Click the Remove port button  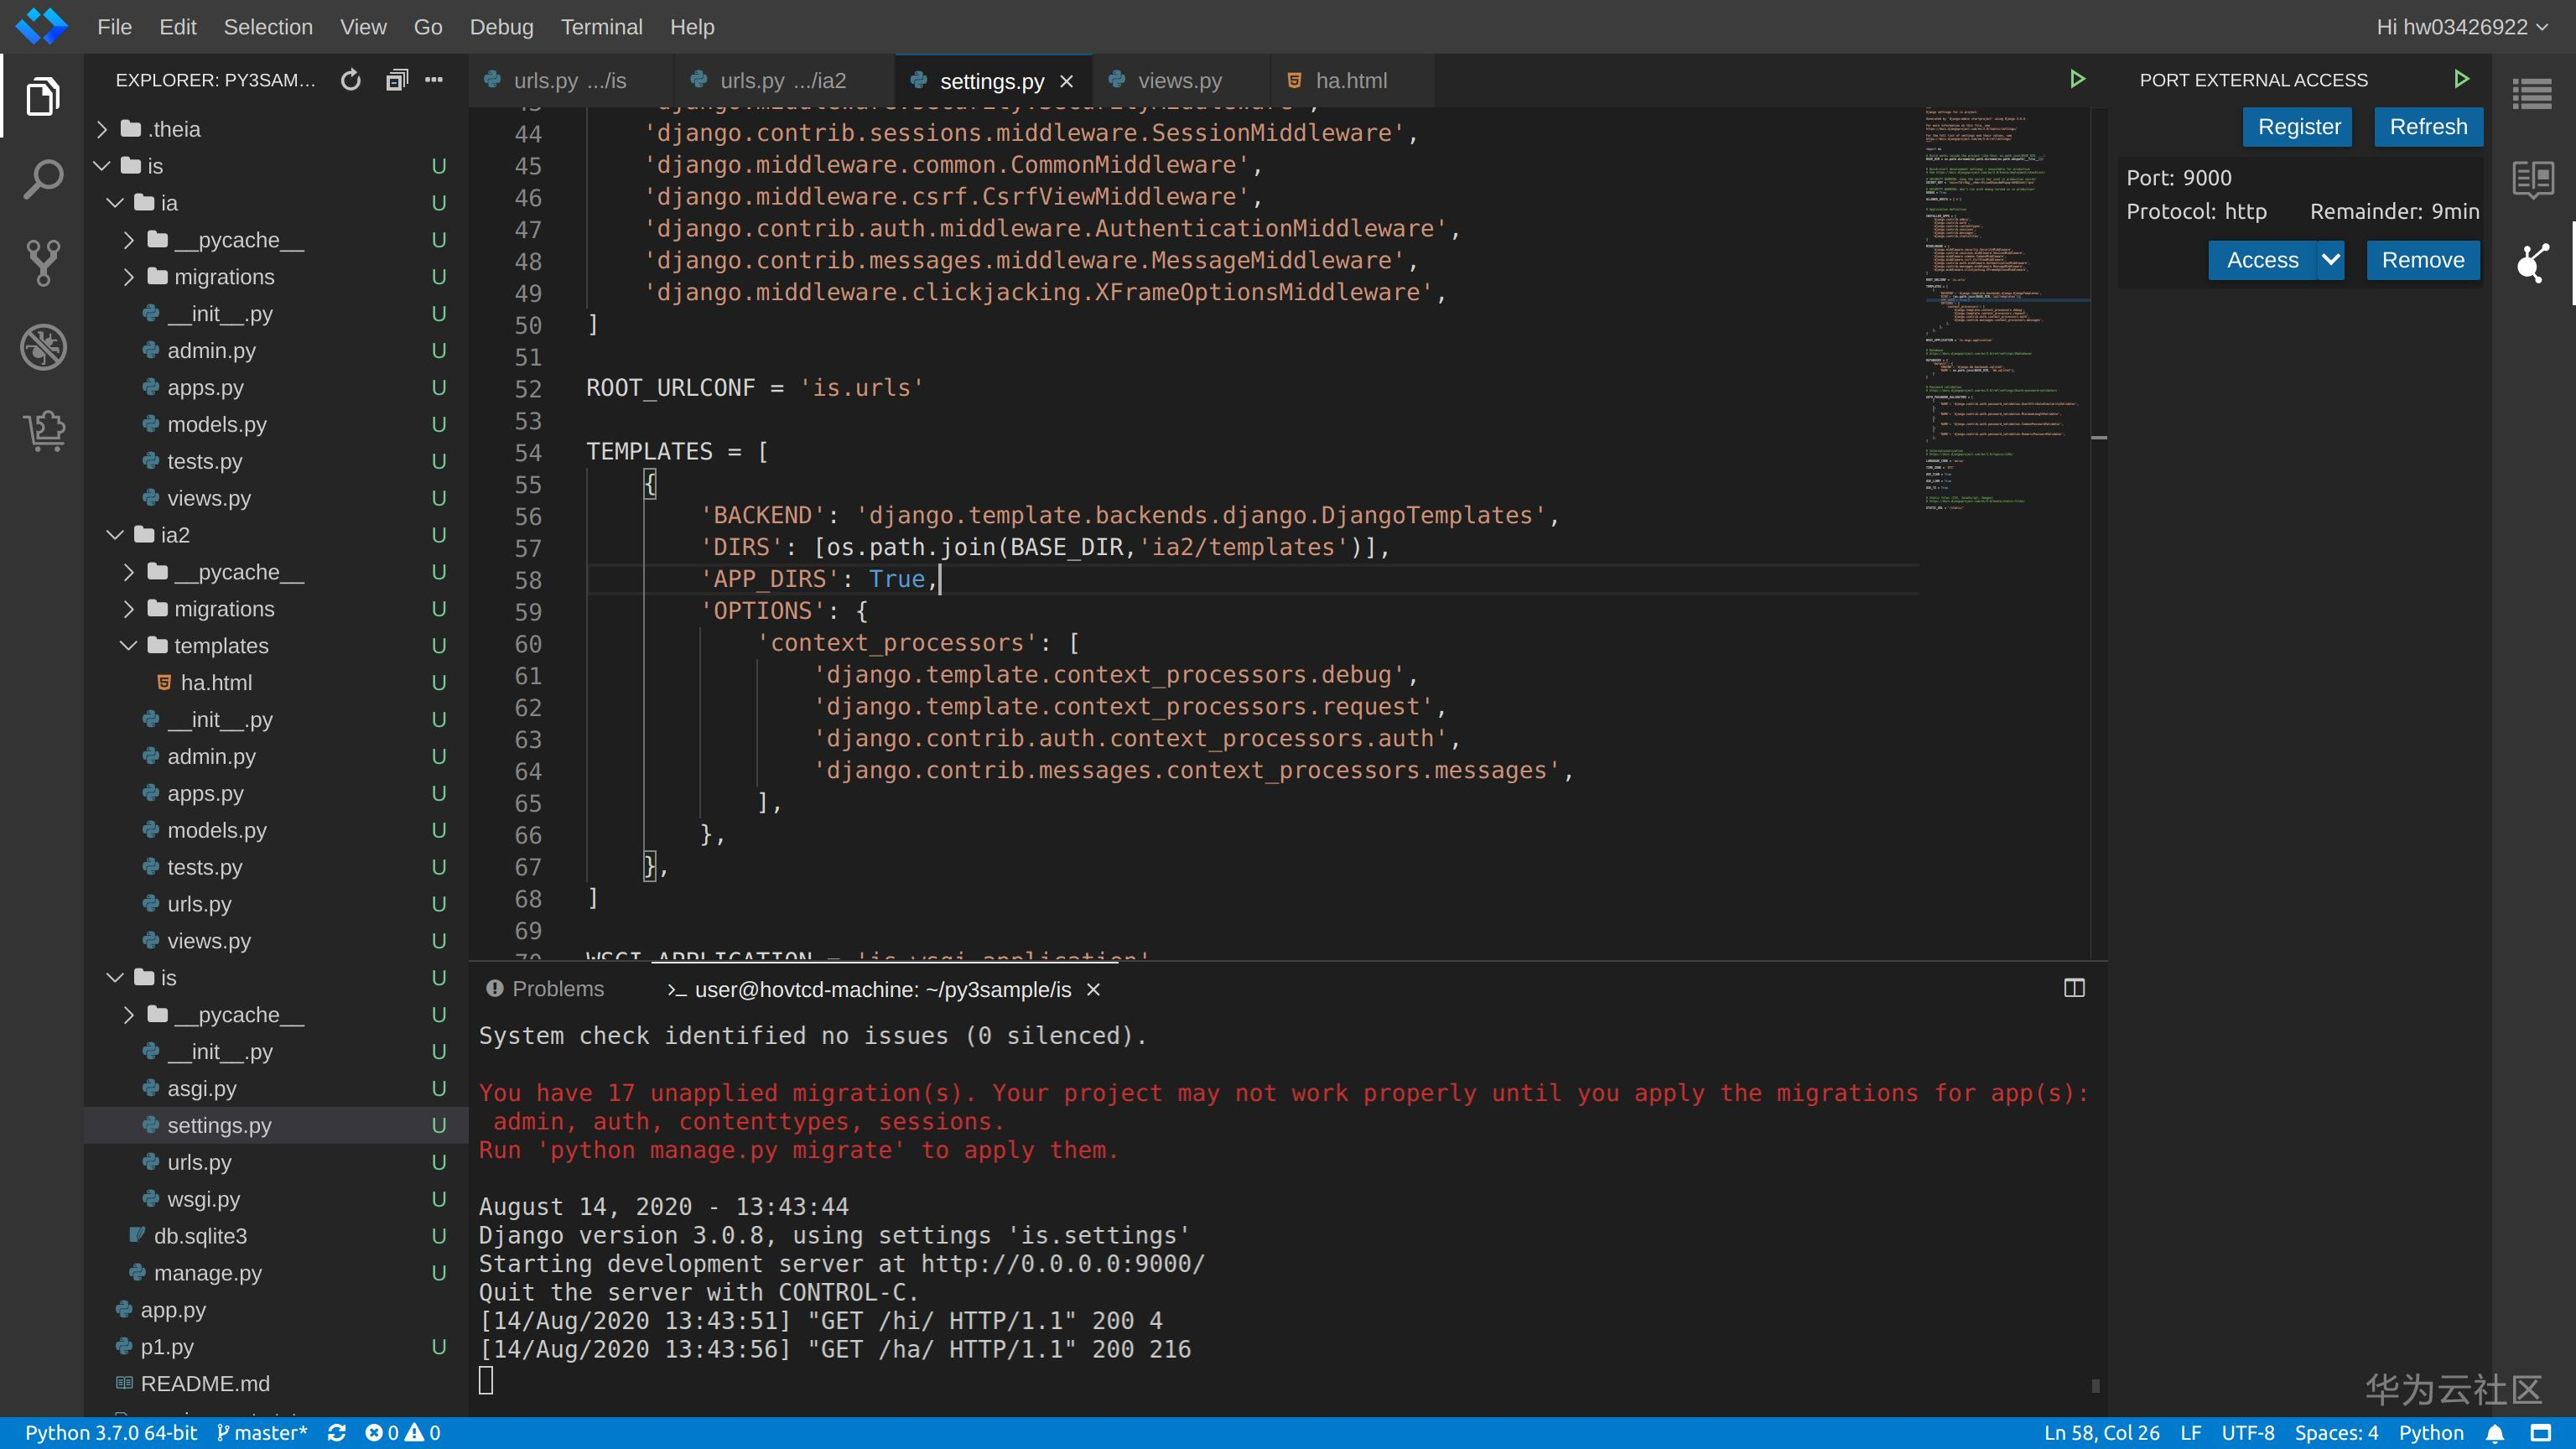coord(2422,260)
